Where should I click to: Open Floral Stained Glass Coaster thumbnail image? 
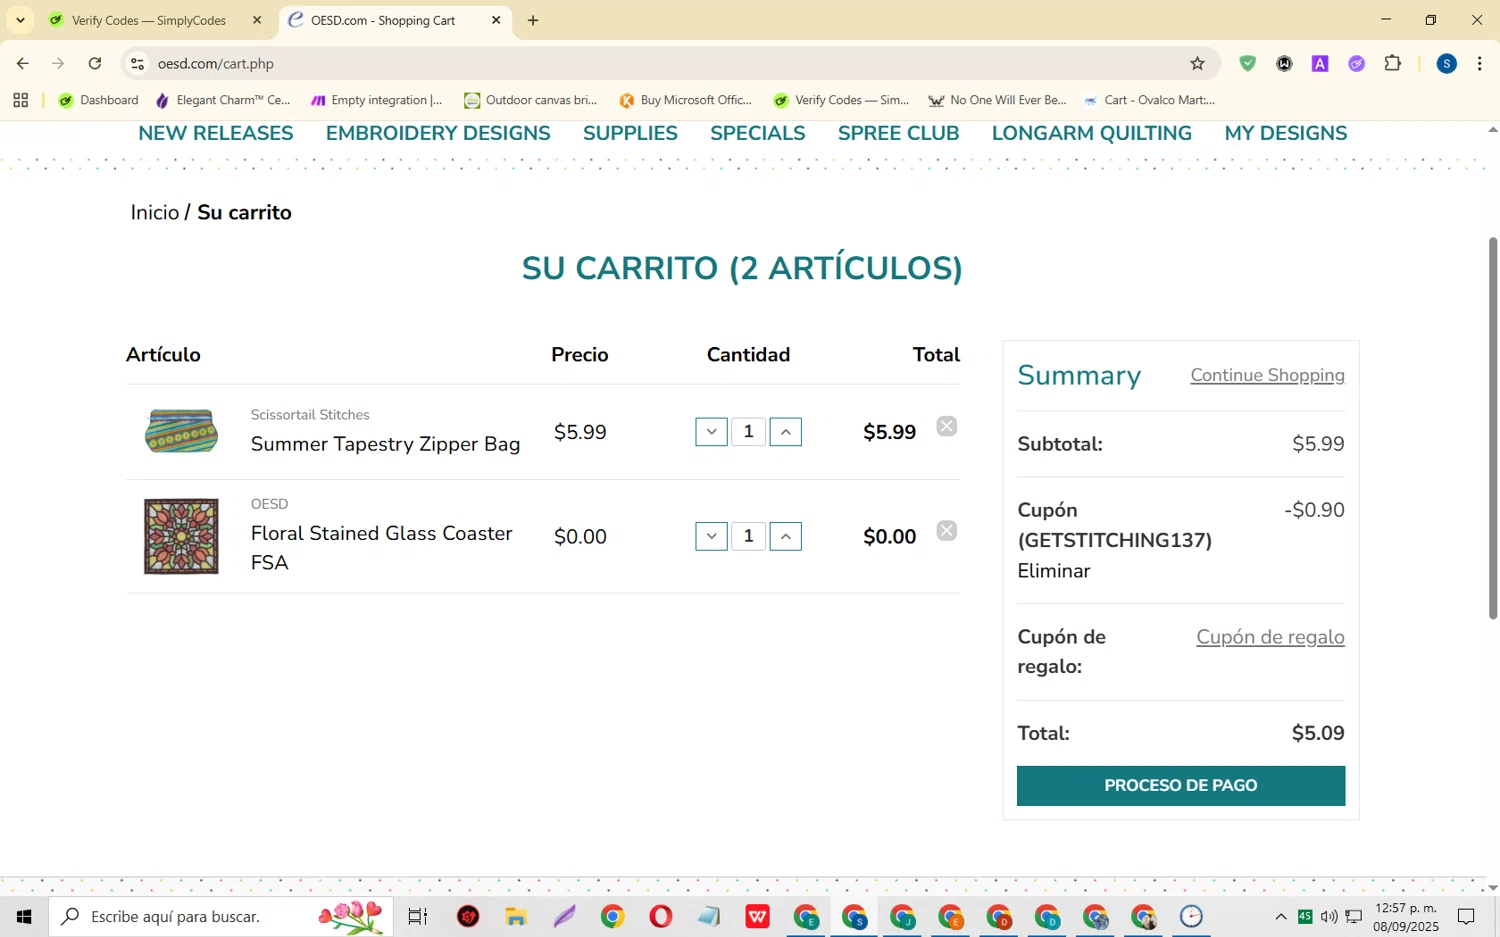(x=181, y=536)
